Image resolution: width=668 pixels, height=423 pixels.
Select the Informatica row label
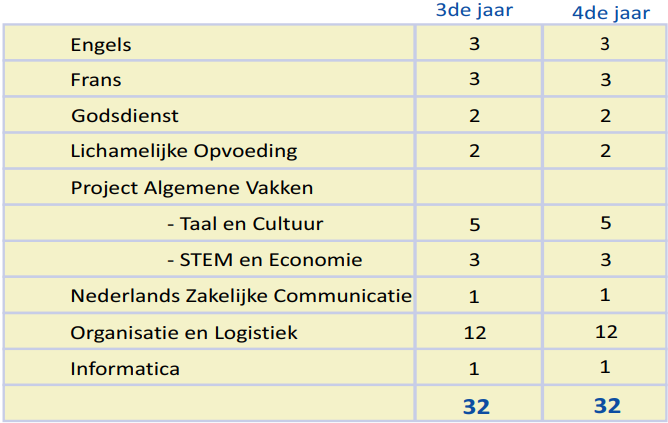[125, 369]
